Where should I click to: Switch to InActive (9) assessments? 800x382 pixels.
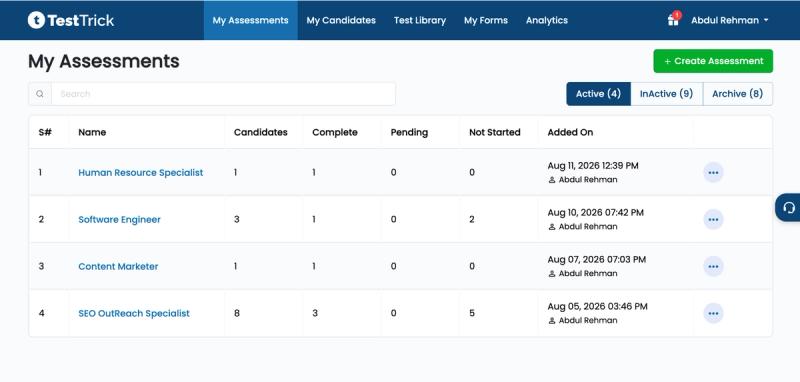(x=666, y=94)
